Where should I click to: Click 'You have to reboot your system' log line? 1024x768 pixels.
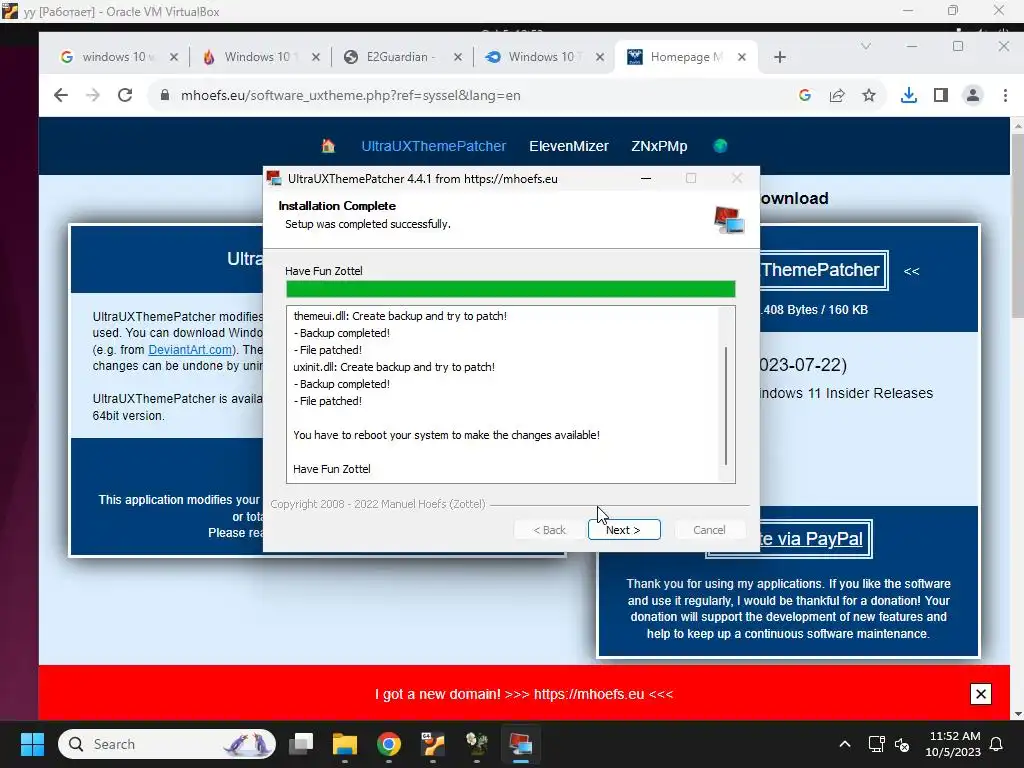[x=446, y=435]
